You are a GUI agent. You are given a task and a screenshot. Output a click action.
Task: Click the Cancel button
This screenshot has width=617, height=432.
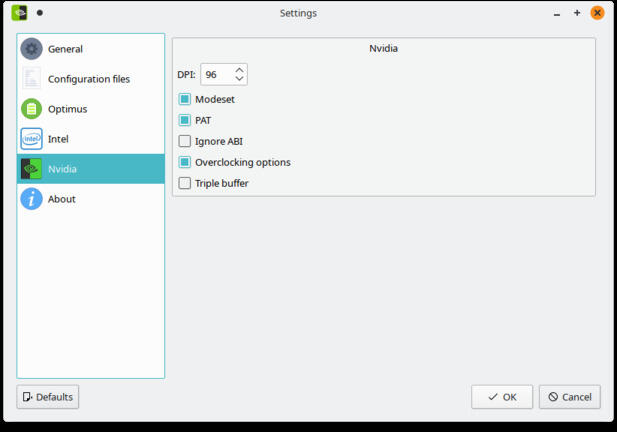[x=570, y=397]
